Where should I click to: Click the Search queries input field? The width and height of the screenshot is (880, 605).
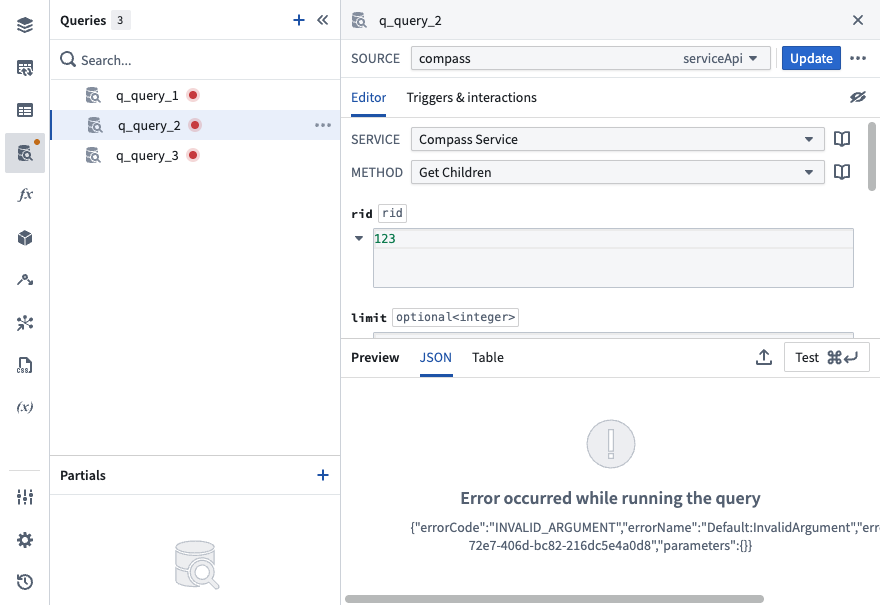pyautogui.click(x=195, y=60)
